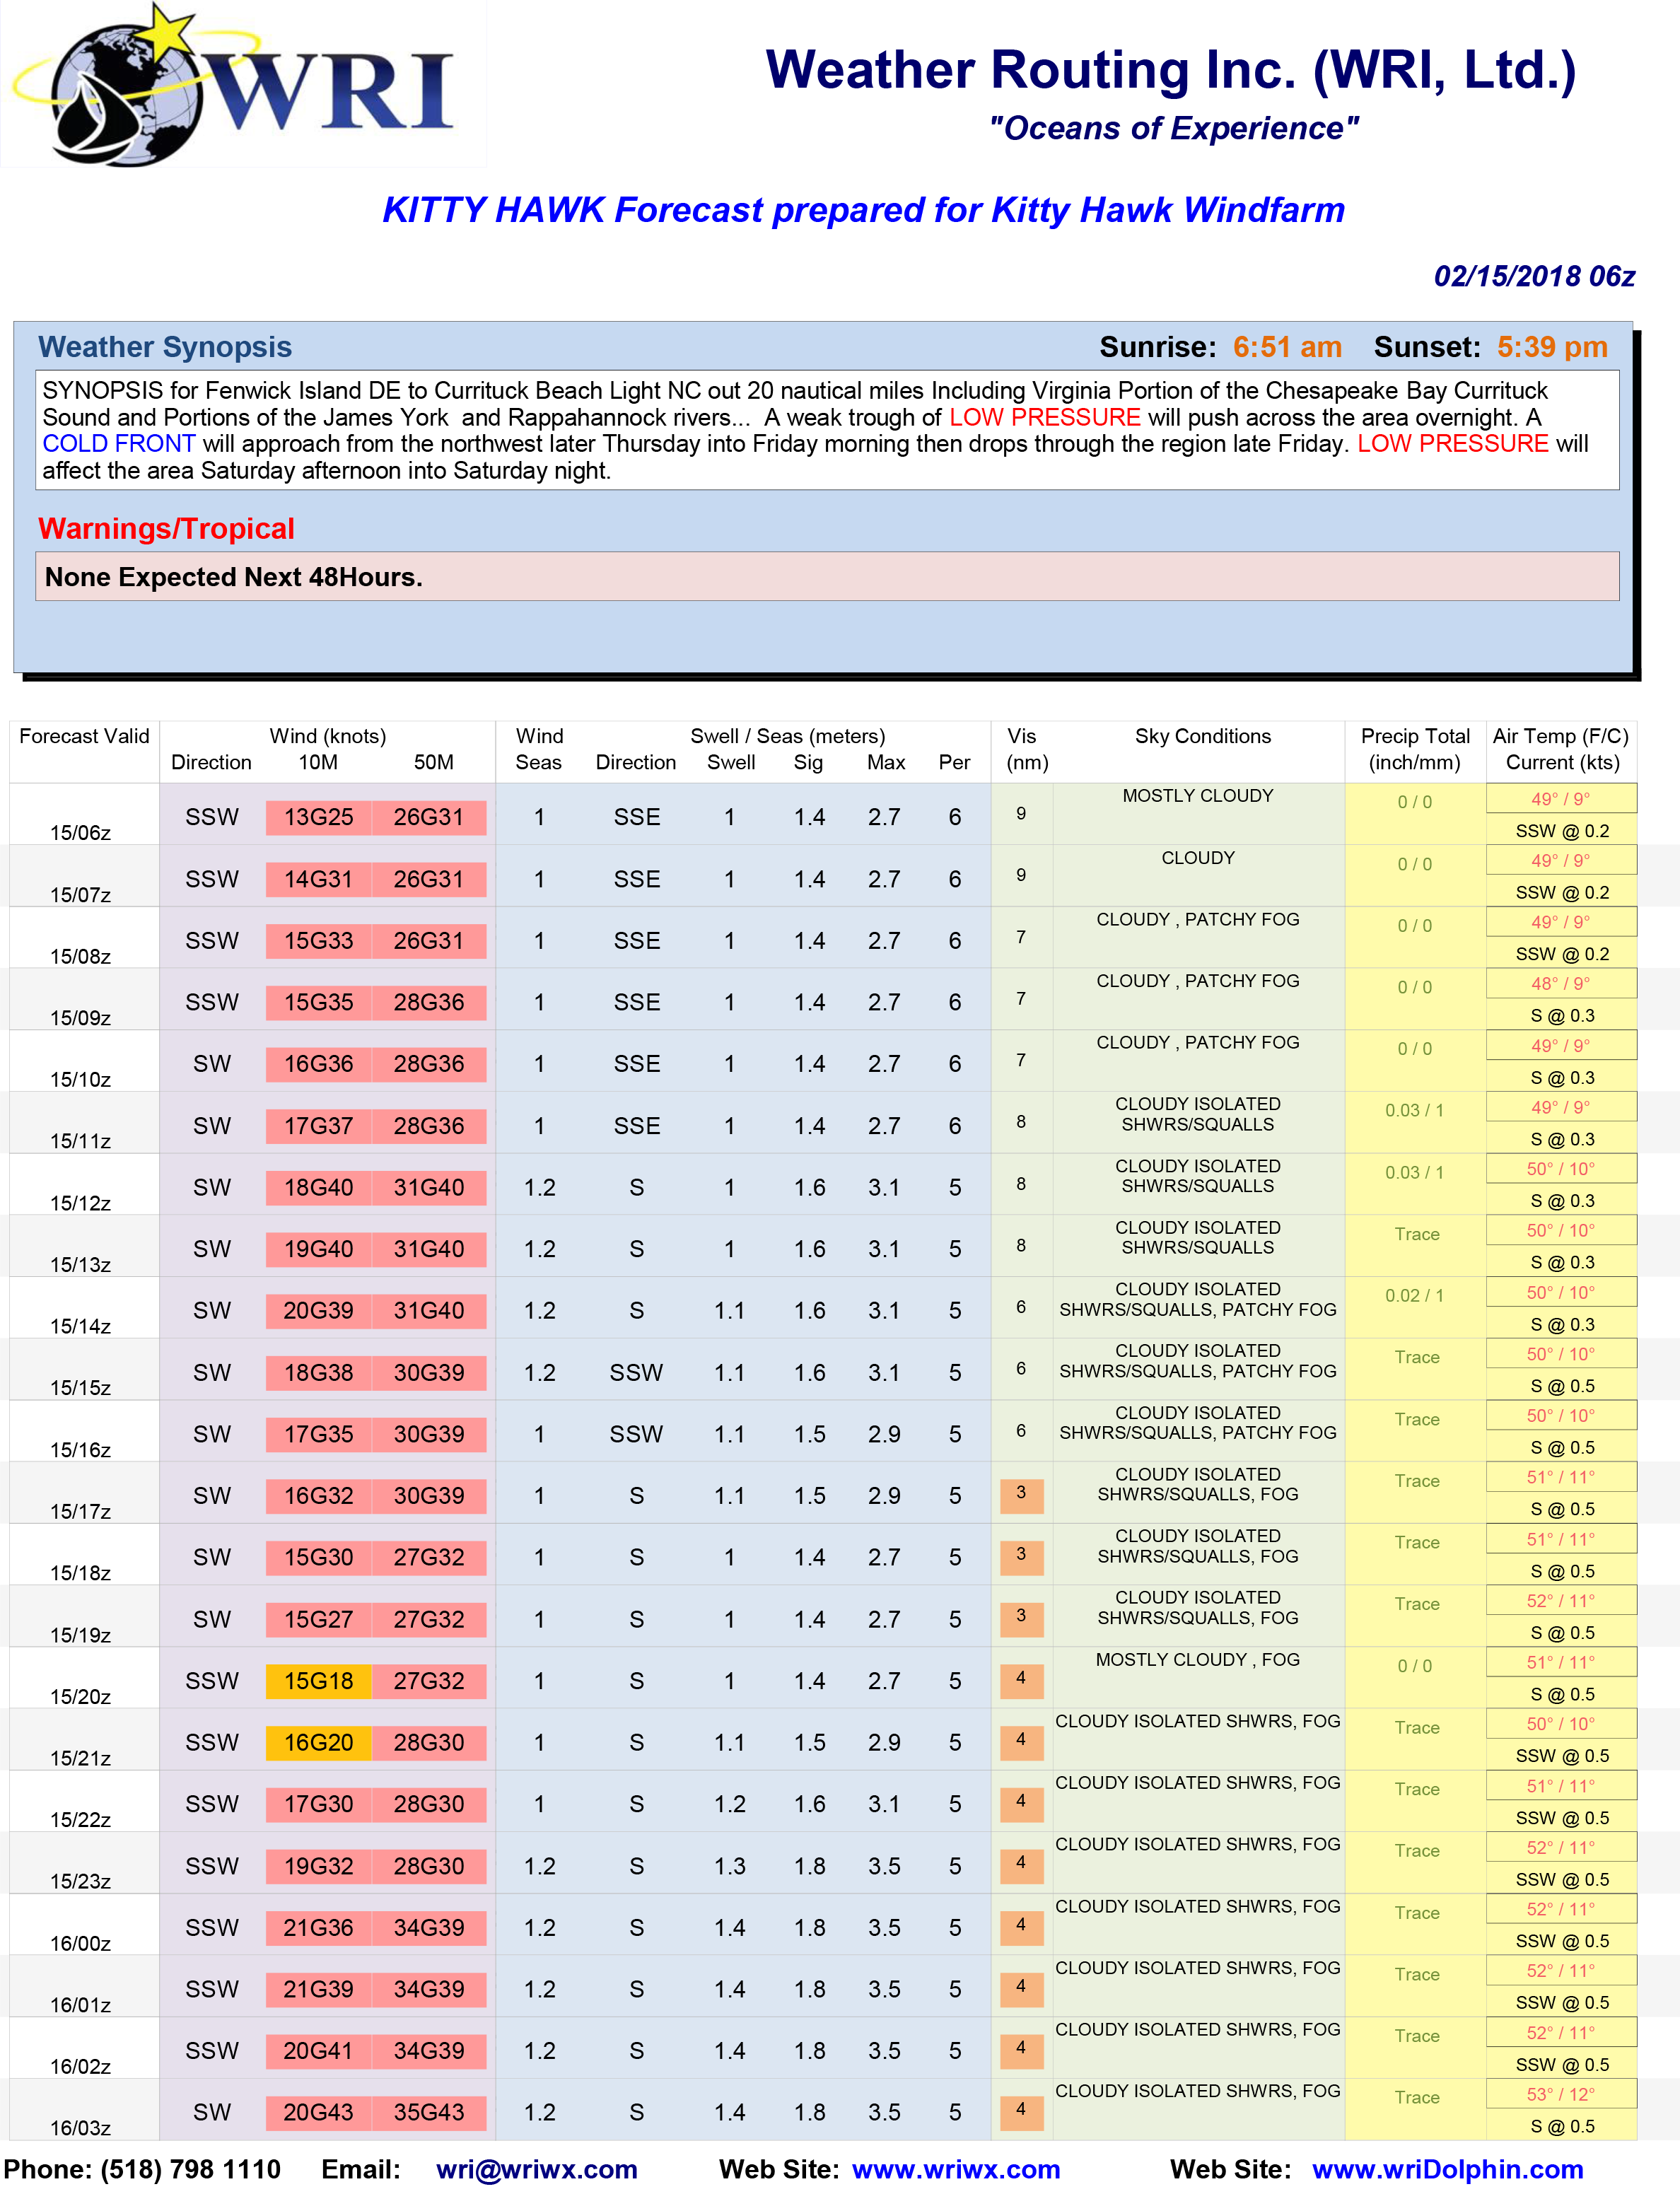Image resolution: width=1680 pixels, height=2194 pixels.
Task: Click the 53° / 12° air temperature
Action: [1561, 2095]
